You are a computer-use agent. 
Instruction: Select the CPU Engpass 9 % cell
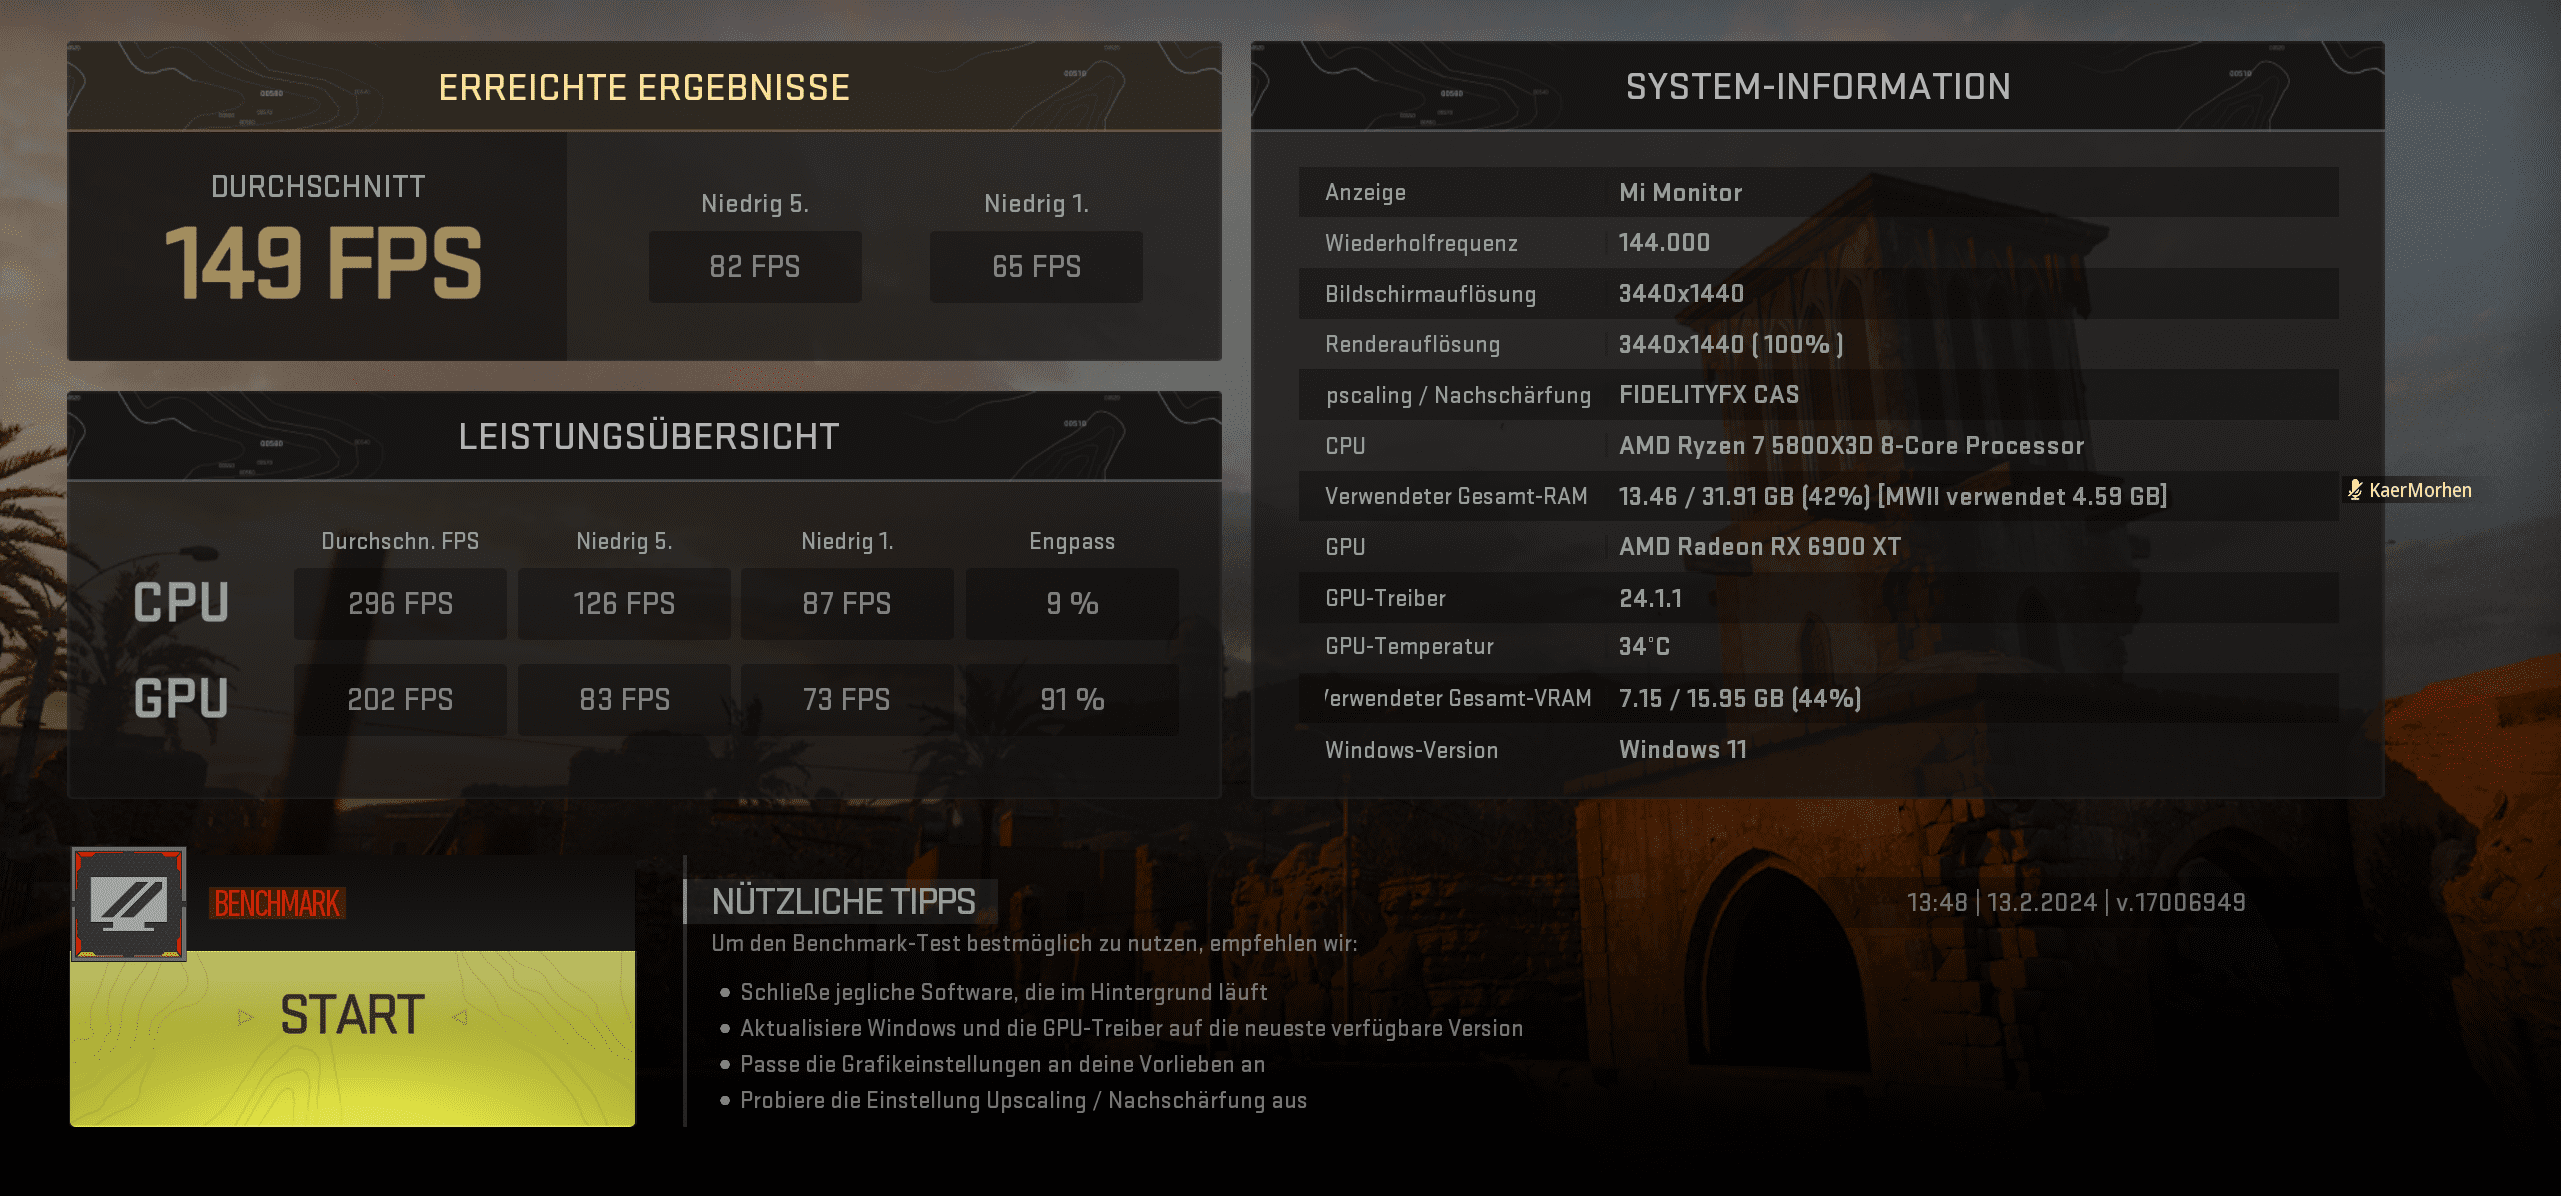tap(1072, 604)
